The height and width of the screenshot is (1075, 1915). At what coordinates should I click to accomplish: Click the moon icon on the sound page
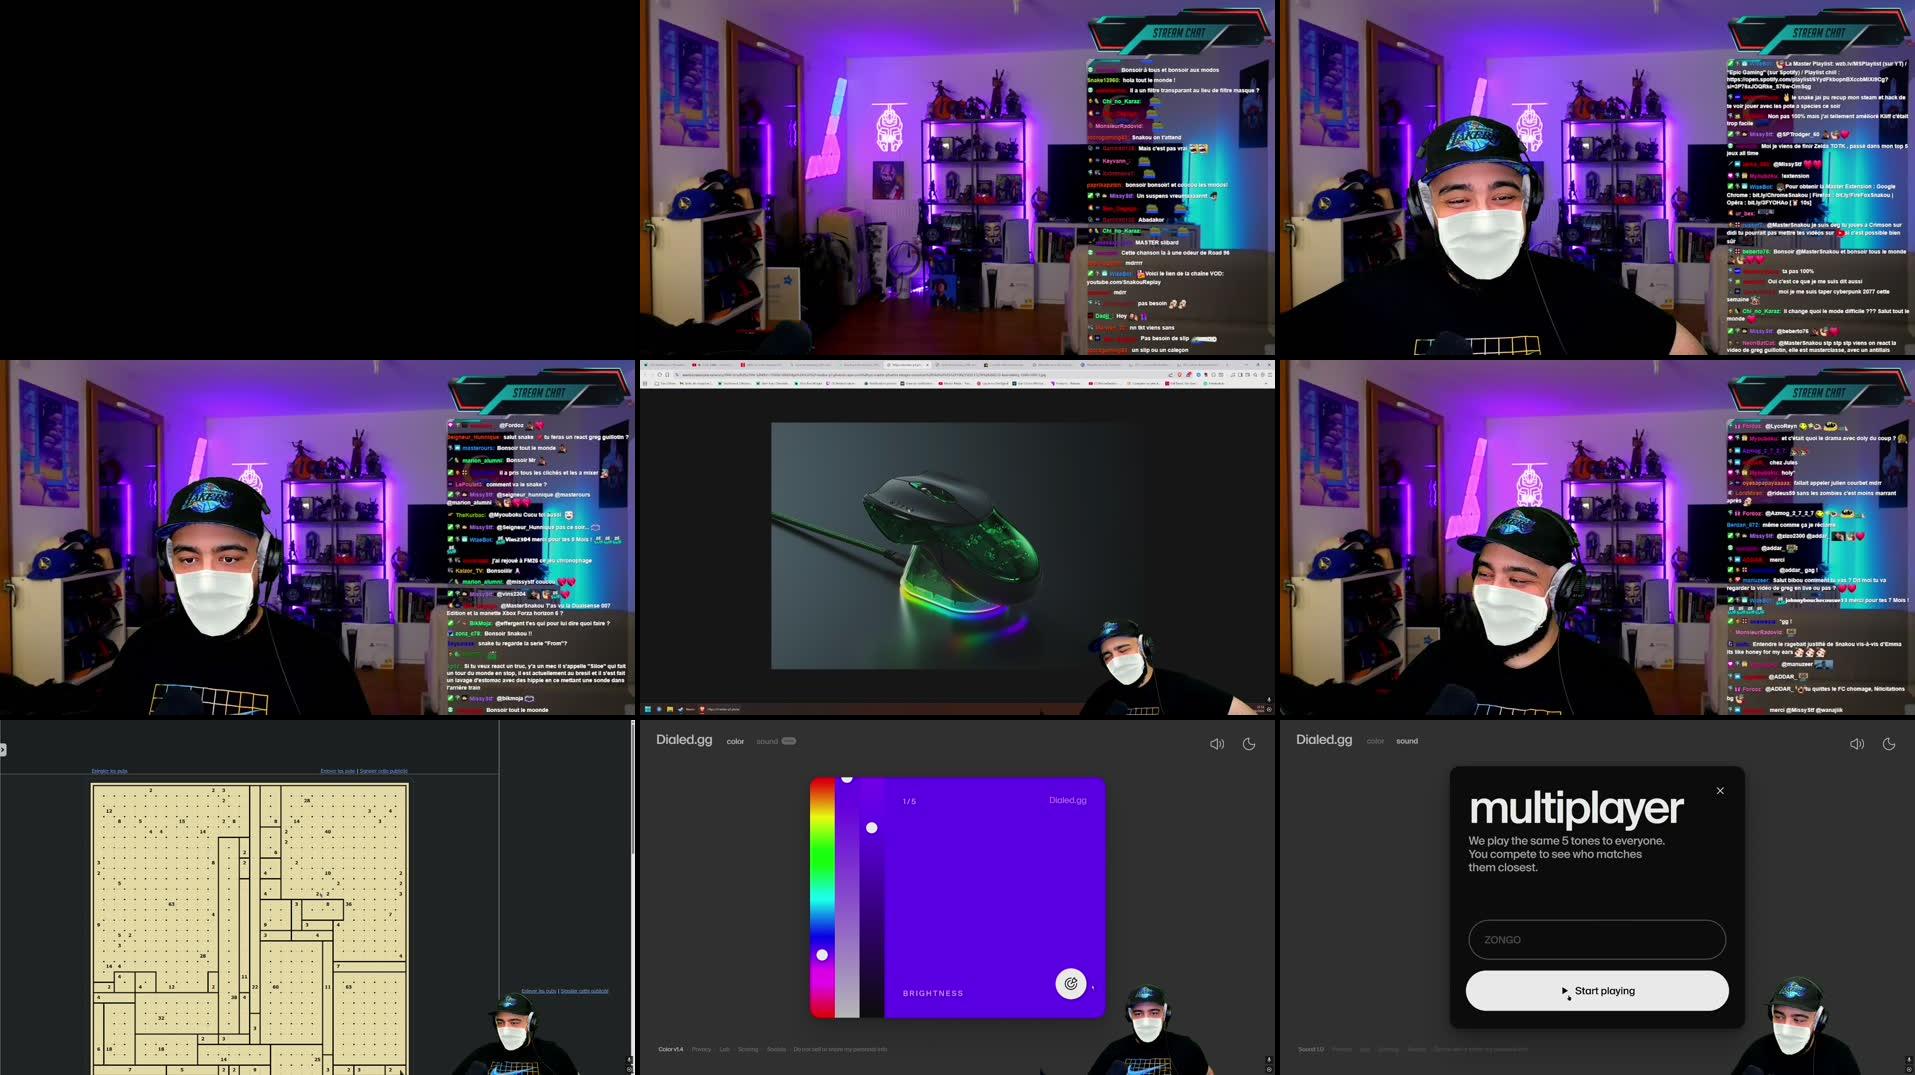pos(1890,744)
